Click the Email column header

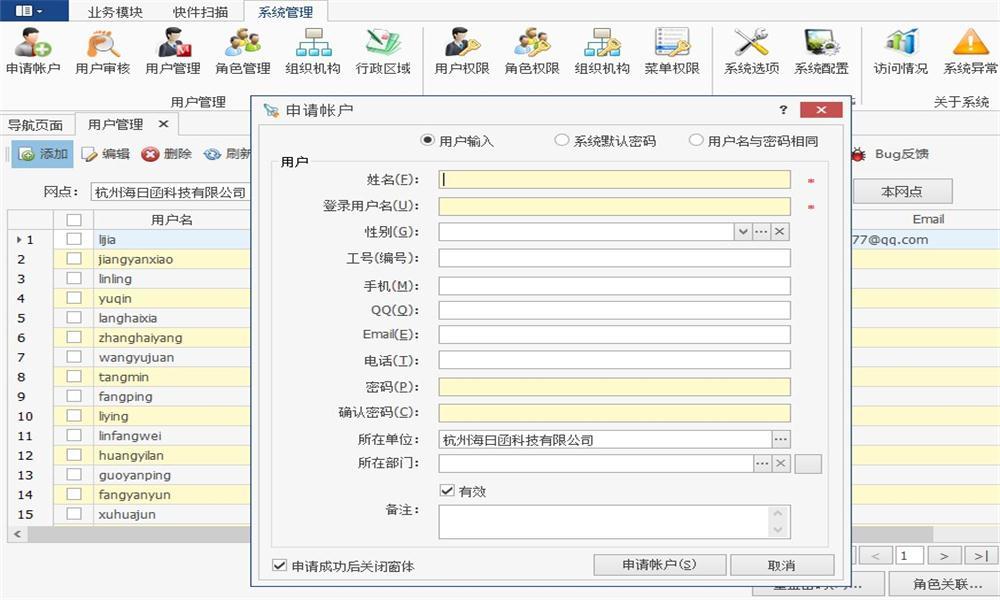click(927, 219)
